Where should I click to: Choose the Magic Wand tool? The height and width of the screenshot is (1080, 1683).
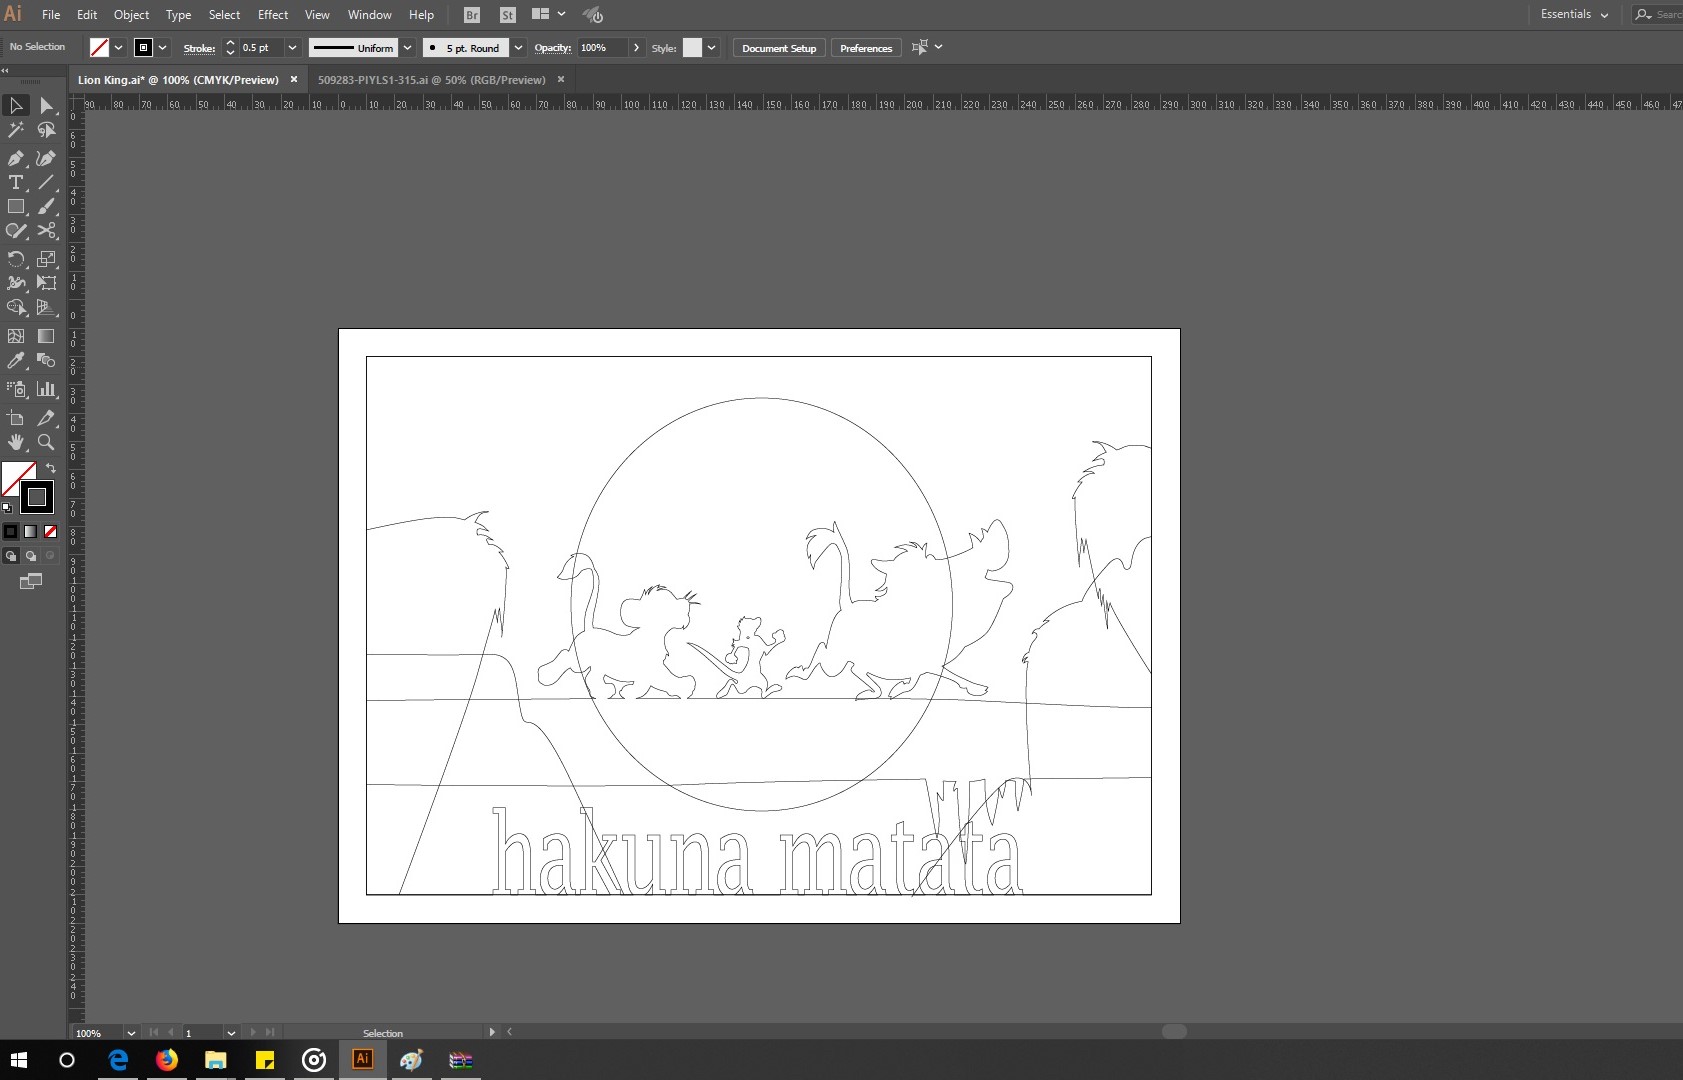coord(16,130)
